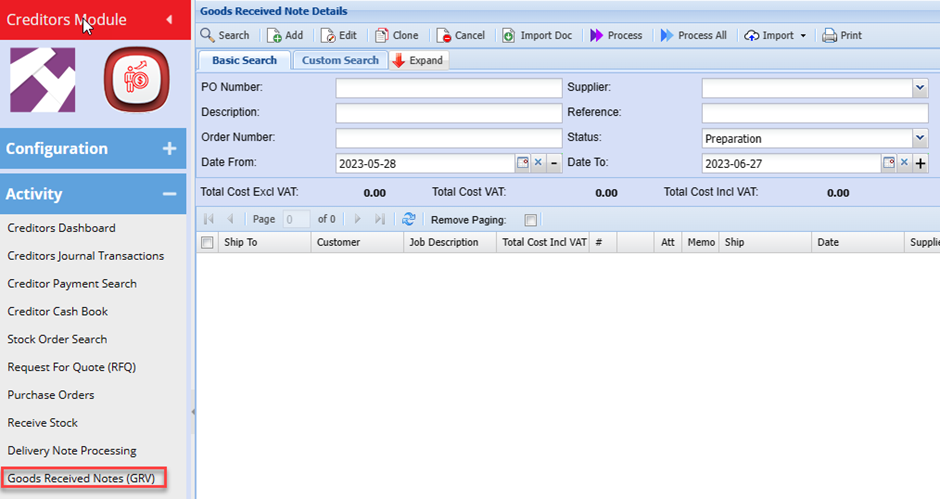940x499 pixels.
Task: Click the purple company logo icon
Action: pyautogui.click(x=43, y=80)
